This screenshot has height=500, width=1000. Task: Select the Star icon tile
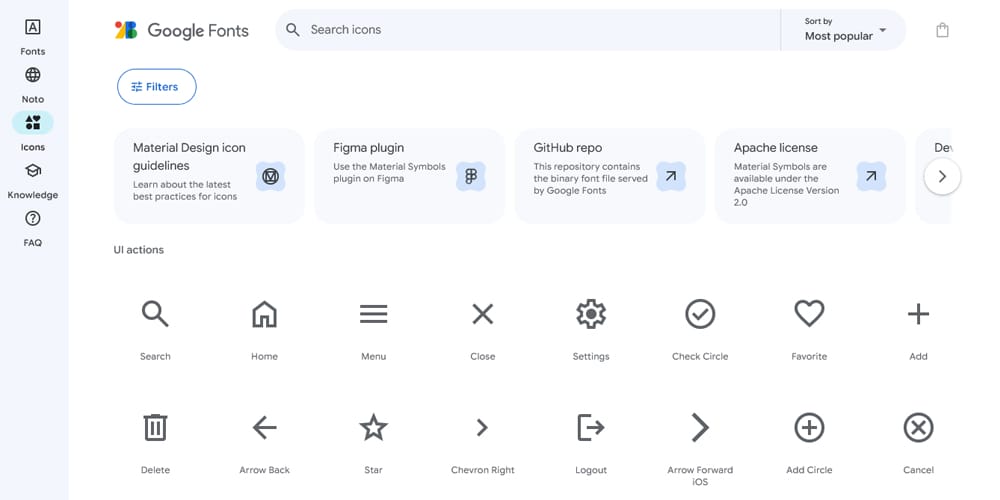pos(373,427)
